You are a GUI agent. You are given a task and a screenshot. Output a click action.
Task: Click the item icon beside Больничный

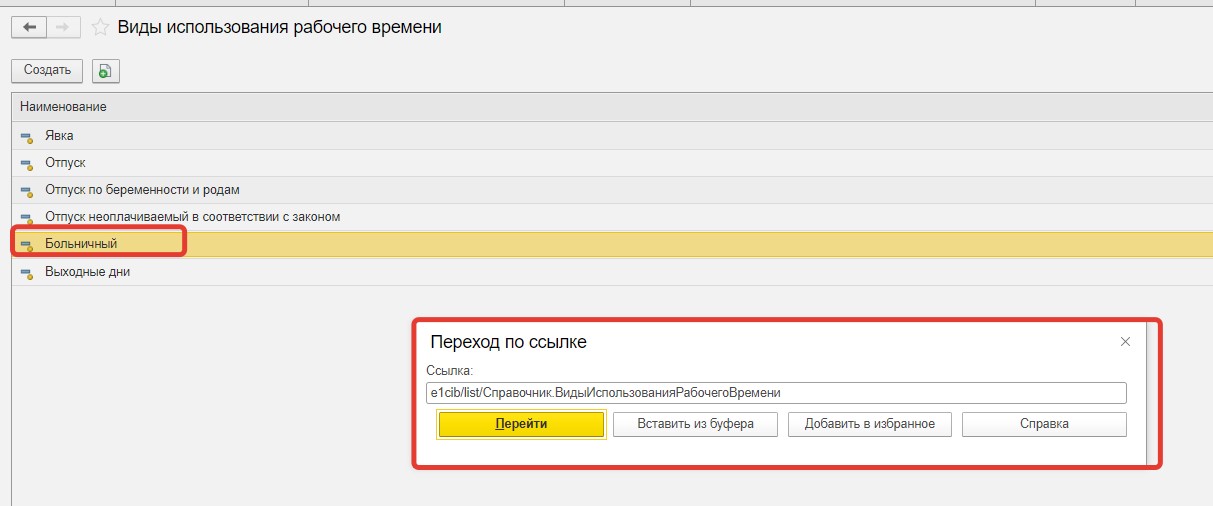(27, 245)
